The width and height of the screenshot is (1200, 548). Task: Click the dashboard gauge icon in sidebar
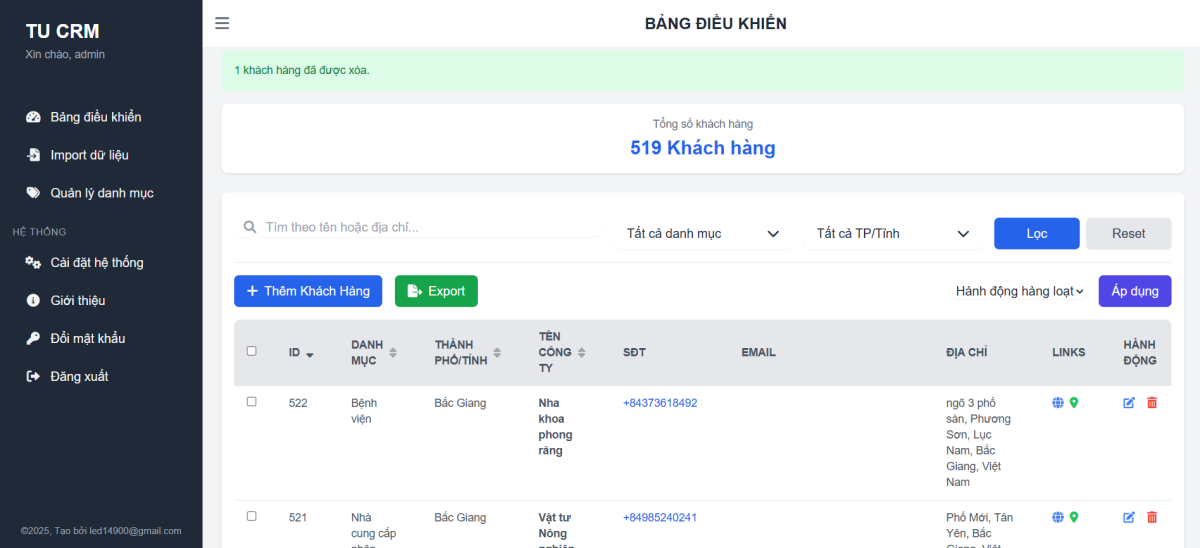(x=33, y=117)
